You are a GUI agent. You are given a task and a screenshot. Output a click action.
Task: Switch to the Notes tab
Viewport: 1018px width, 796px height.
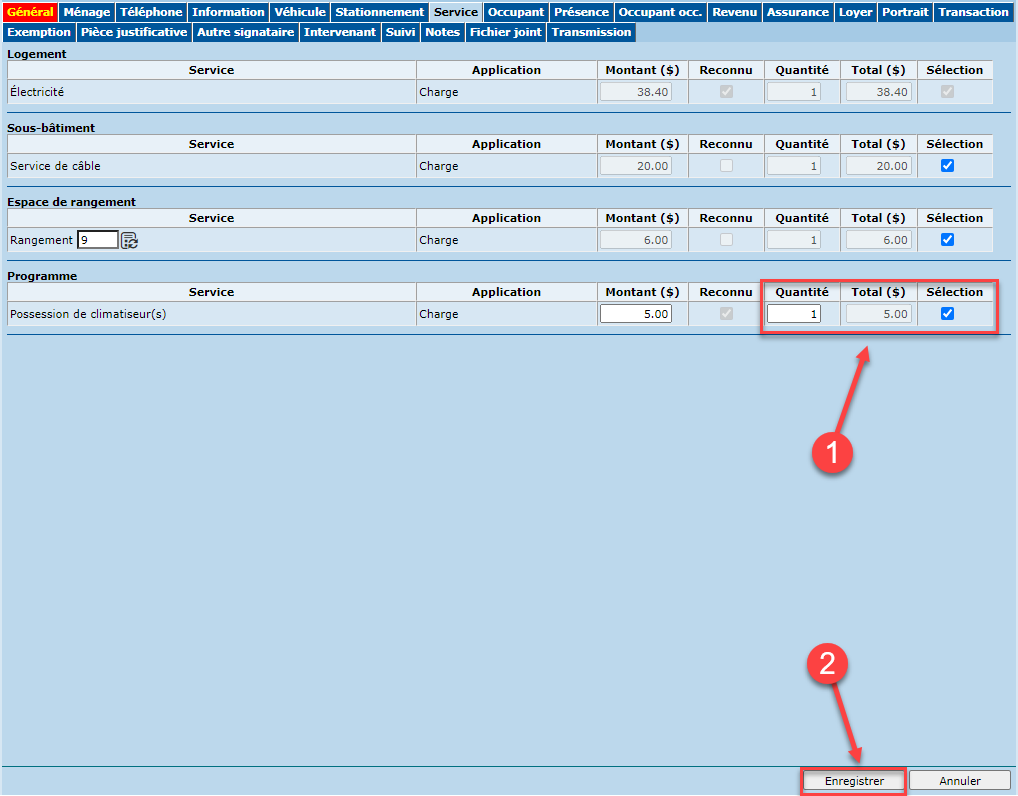pyautogui.click(x=443, y=32)
